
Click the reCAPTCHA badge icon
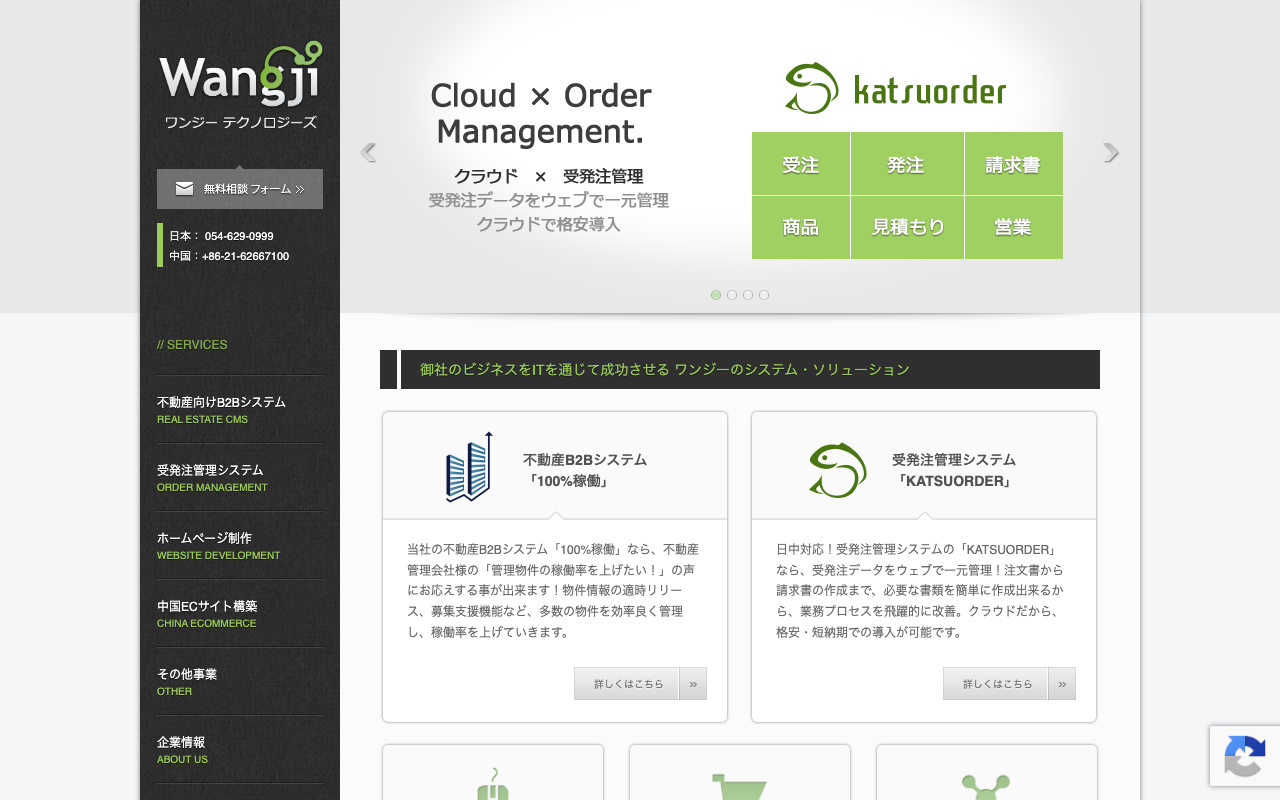(1245, 756)
